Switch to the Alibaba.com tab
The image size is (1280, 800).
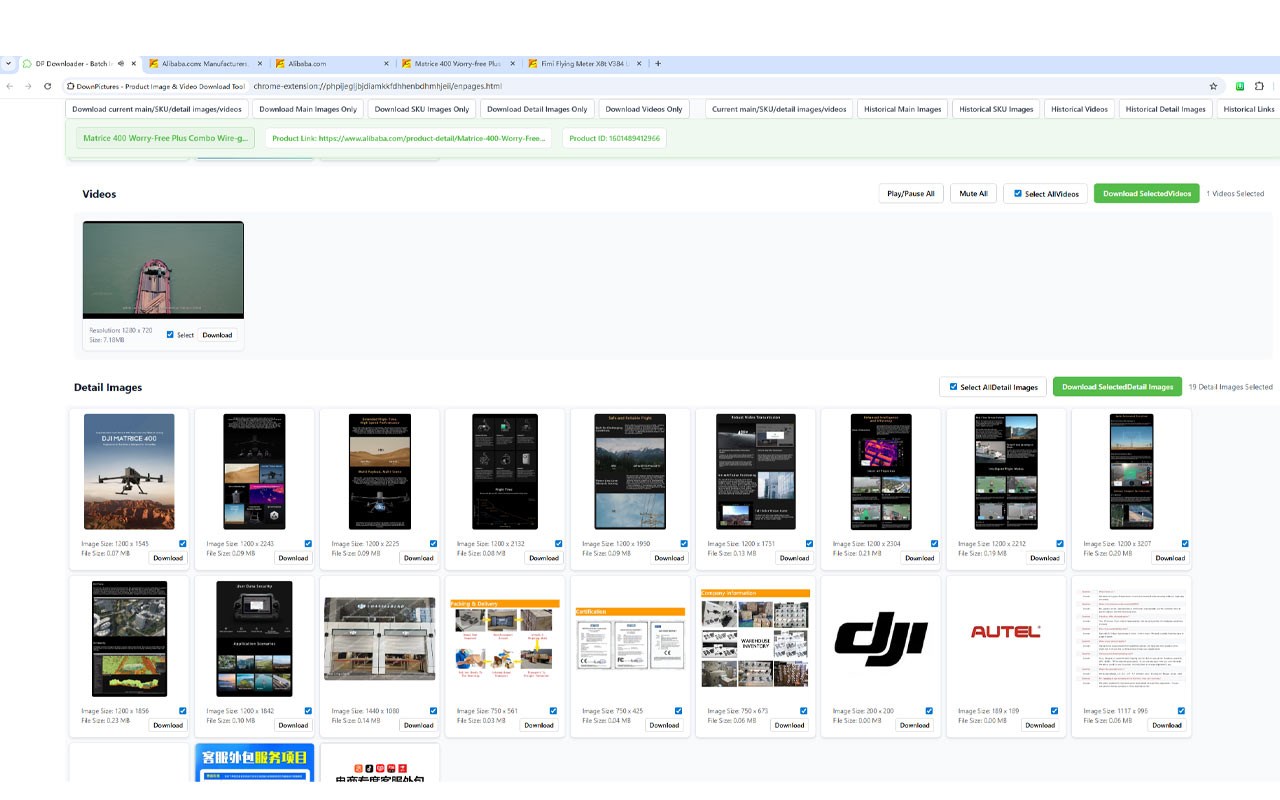tap(330, 63)
